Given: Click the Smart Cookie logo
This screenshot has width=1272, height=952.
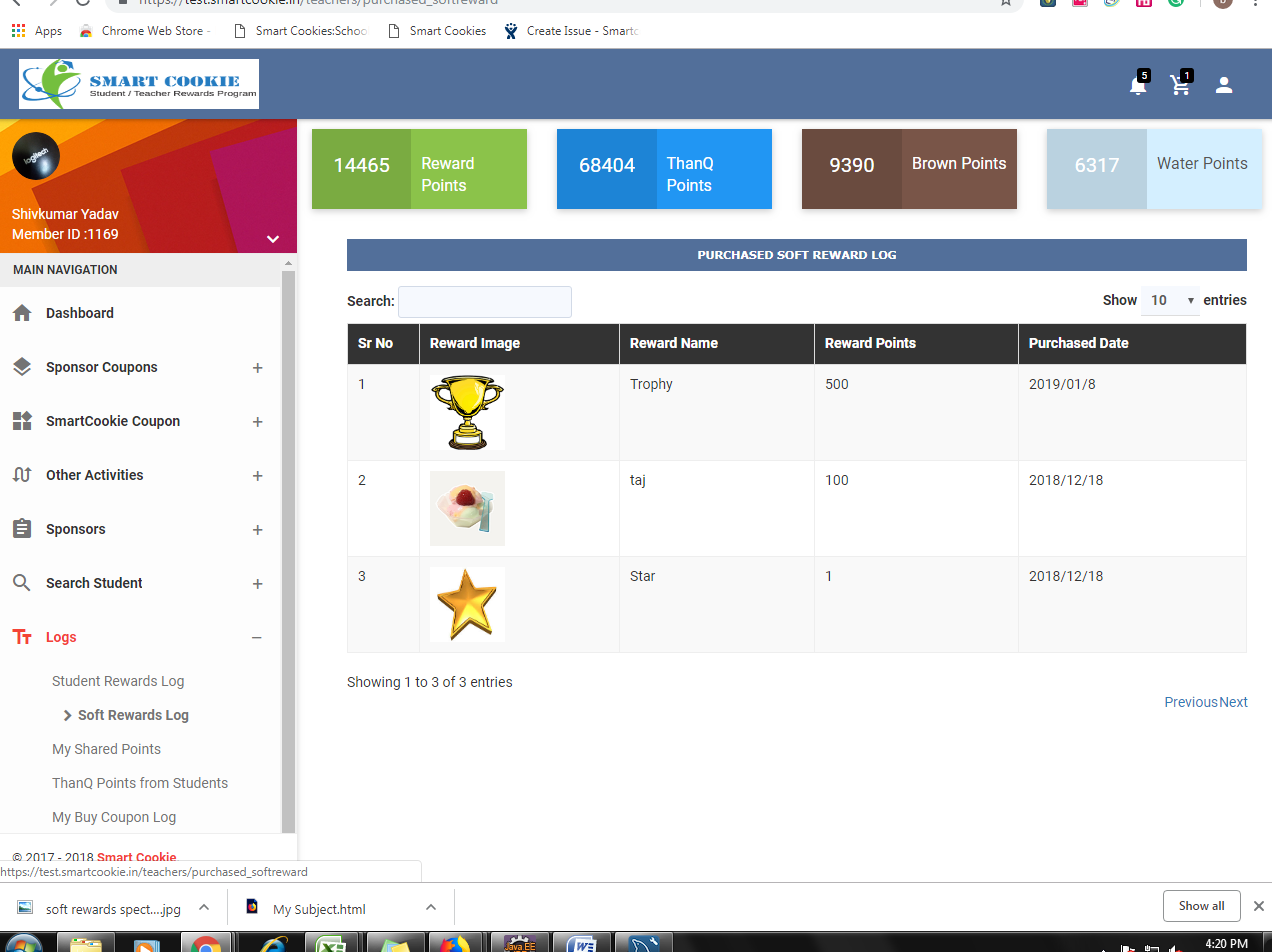Looking at the screenshot, I should tap(139, 84).
